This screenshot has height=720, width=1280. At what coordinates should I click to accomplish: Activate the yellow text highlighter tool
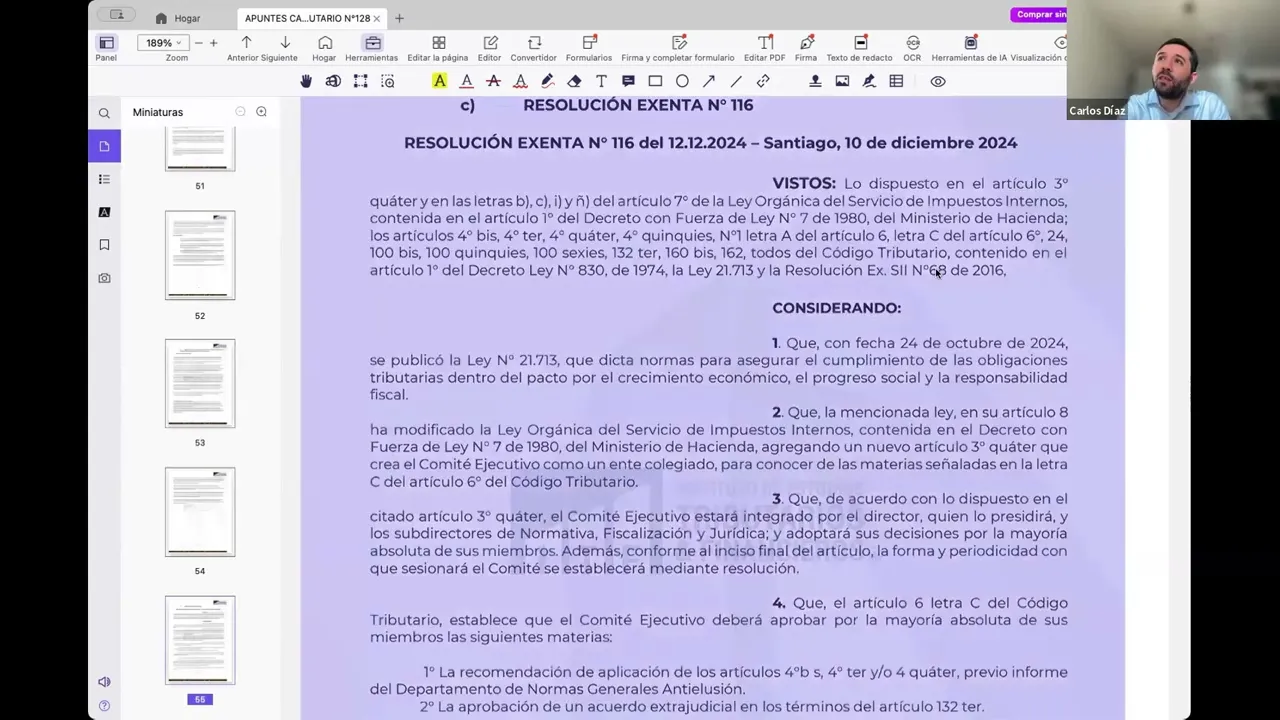coord(440,81)
